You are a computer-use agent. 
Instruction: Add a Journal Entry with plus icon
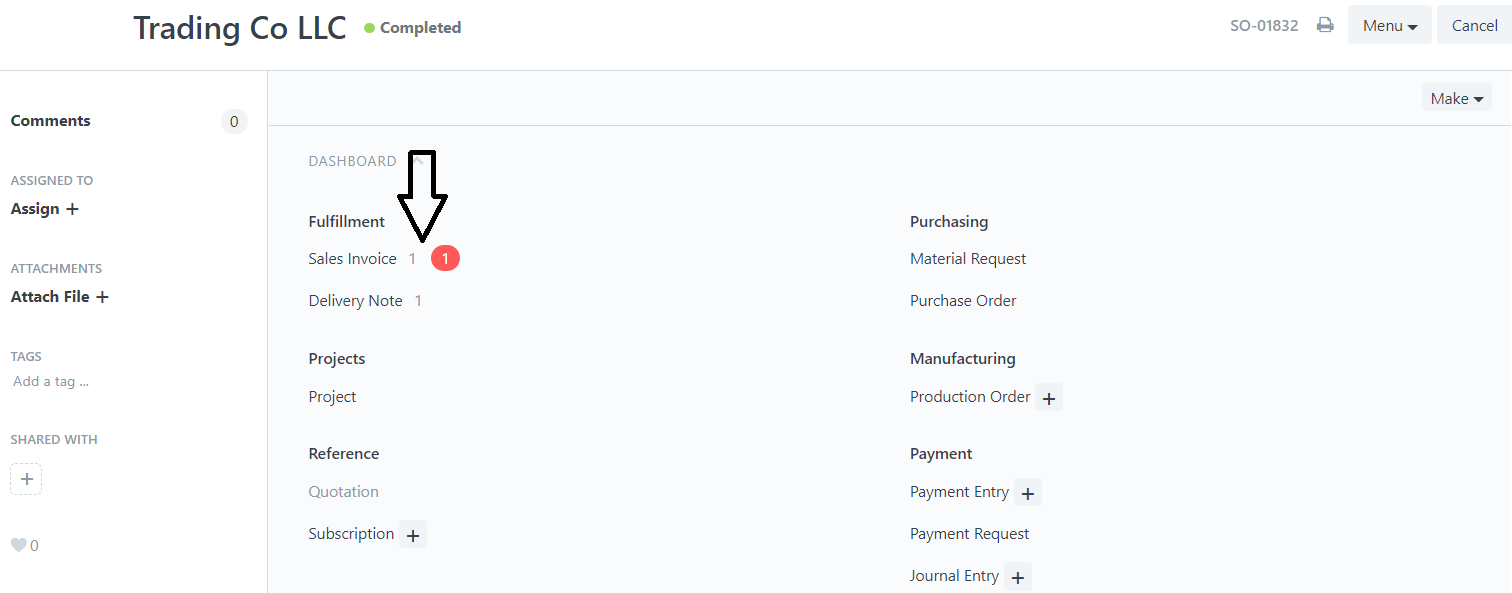[1018, 577]
